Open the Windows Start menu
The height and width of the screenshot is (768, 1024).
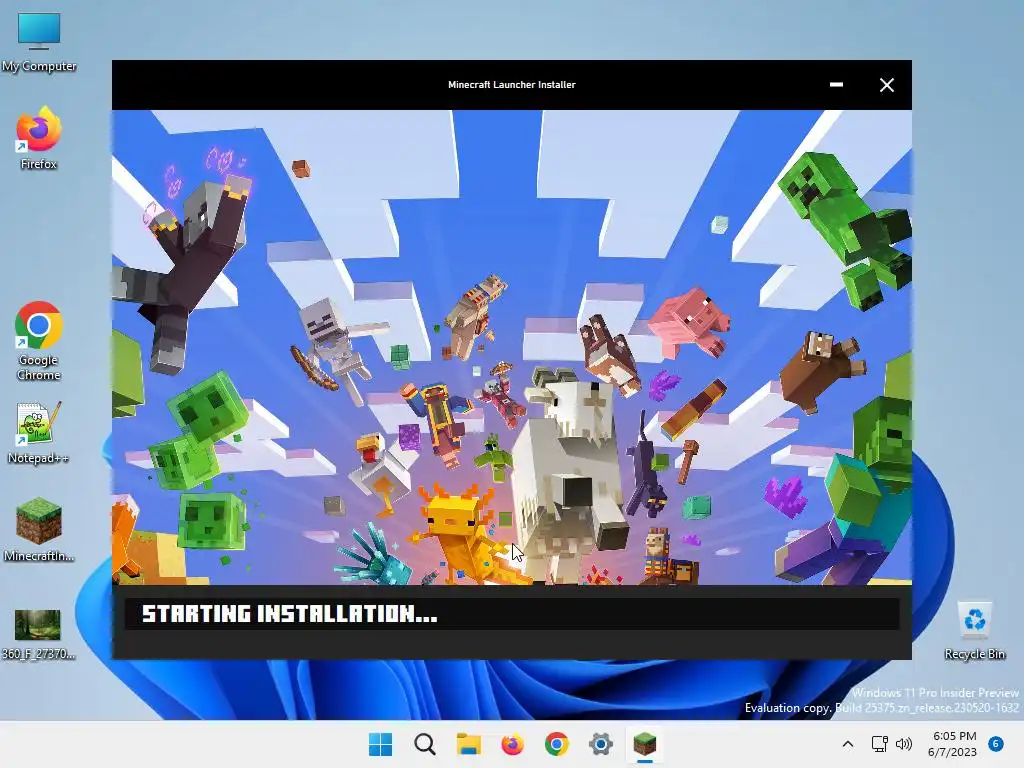tap(380, 744)
